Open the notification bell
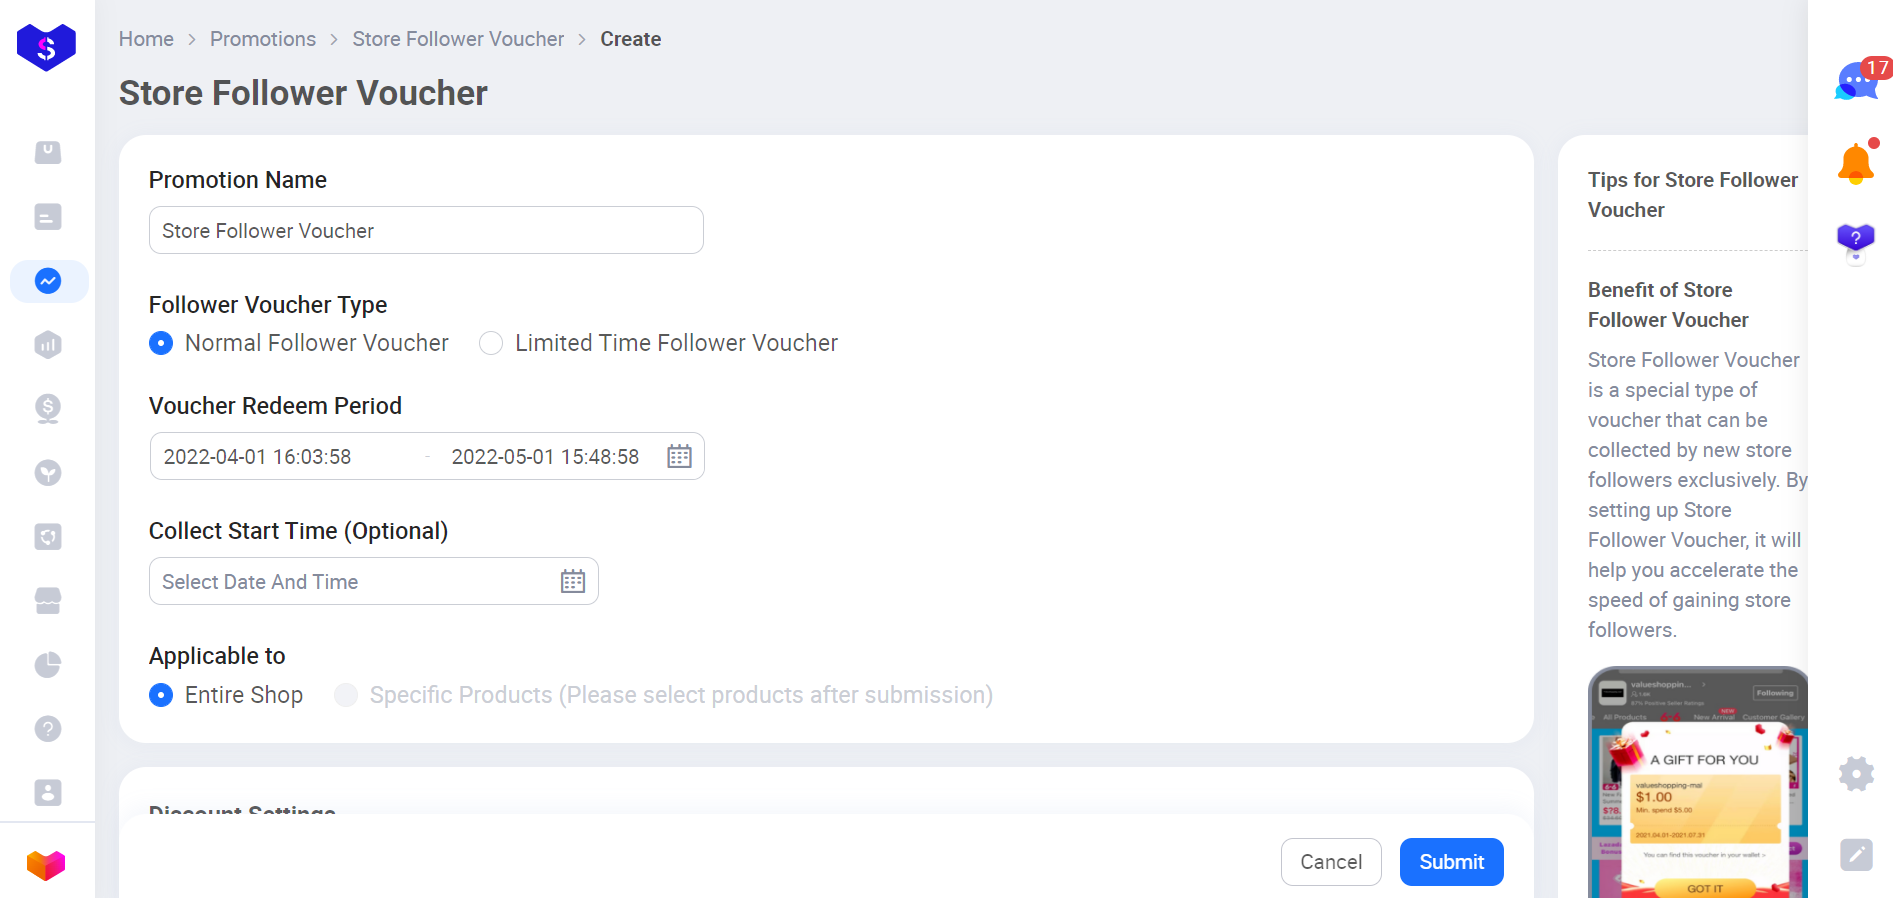This screenshot has height=898, width=1893. [1856, 164]
